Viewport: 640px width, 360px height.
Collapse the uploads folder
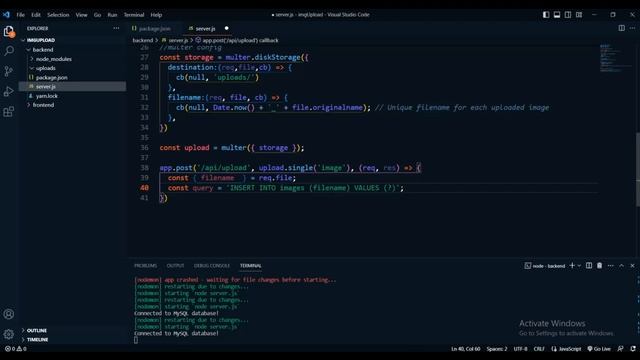tap(73, 68)
